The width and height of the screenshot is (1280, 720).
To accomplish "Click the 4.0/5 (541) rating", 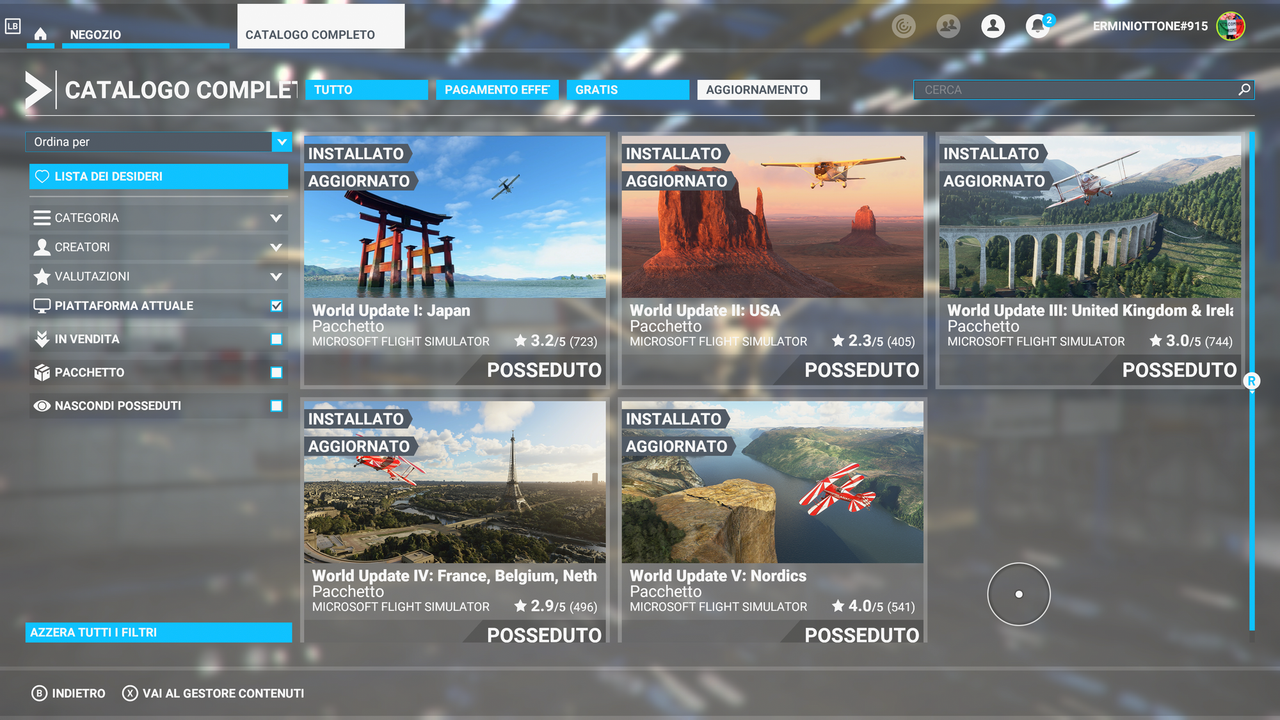I will [x=873, y=606].
